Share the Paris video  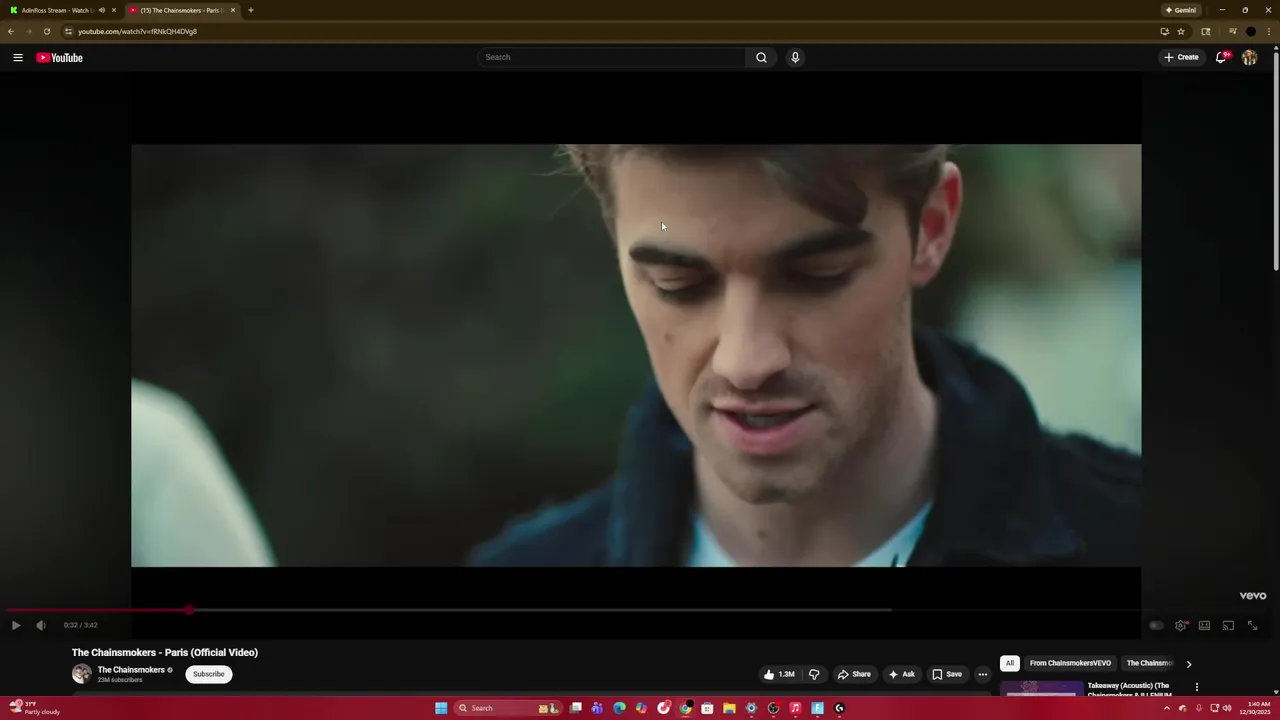tap(854, 674)
